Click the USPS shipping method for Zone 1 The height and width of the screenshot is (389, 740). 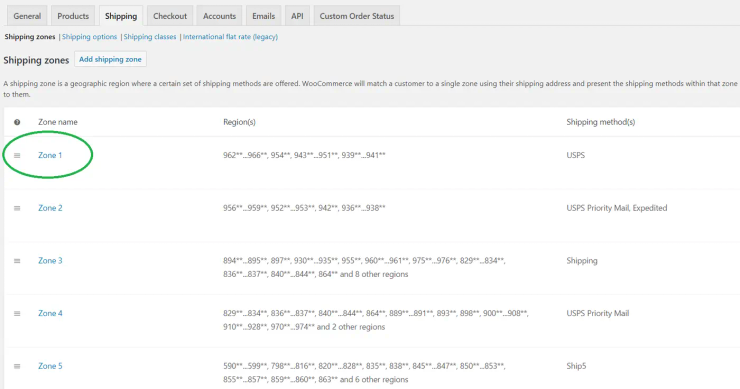click(575, 155)
